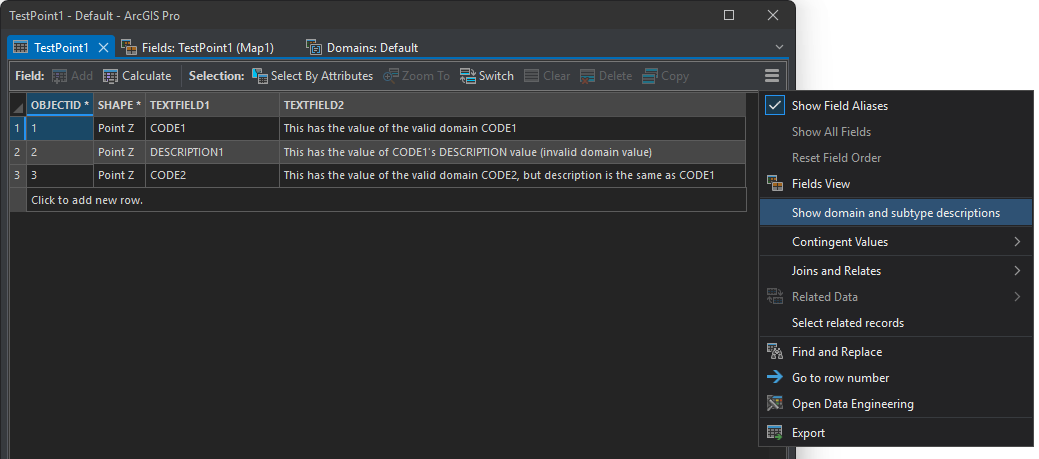
Task: Click the Related Data icon entry
Action: pyautogui.click(x=775, y=297)
